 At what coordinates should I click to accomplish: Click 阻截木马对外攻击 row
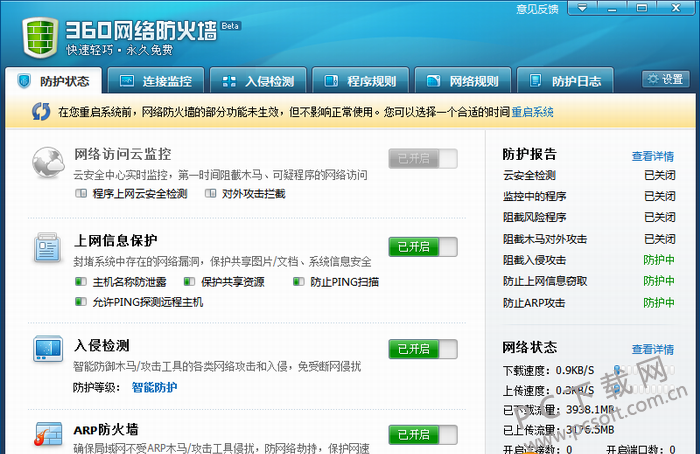pyautogui.click(x=589, y=239)
